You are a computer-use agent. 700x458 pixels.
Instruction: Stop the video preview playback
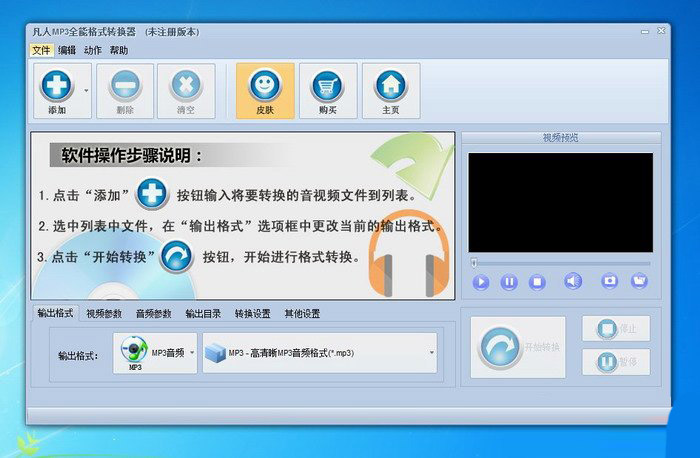pyautogui.click(x=537, y=282)
